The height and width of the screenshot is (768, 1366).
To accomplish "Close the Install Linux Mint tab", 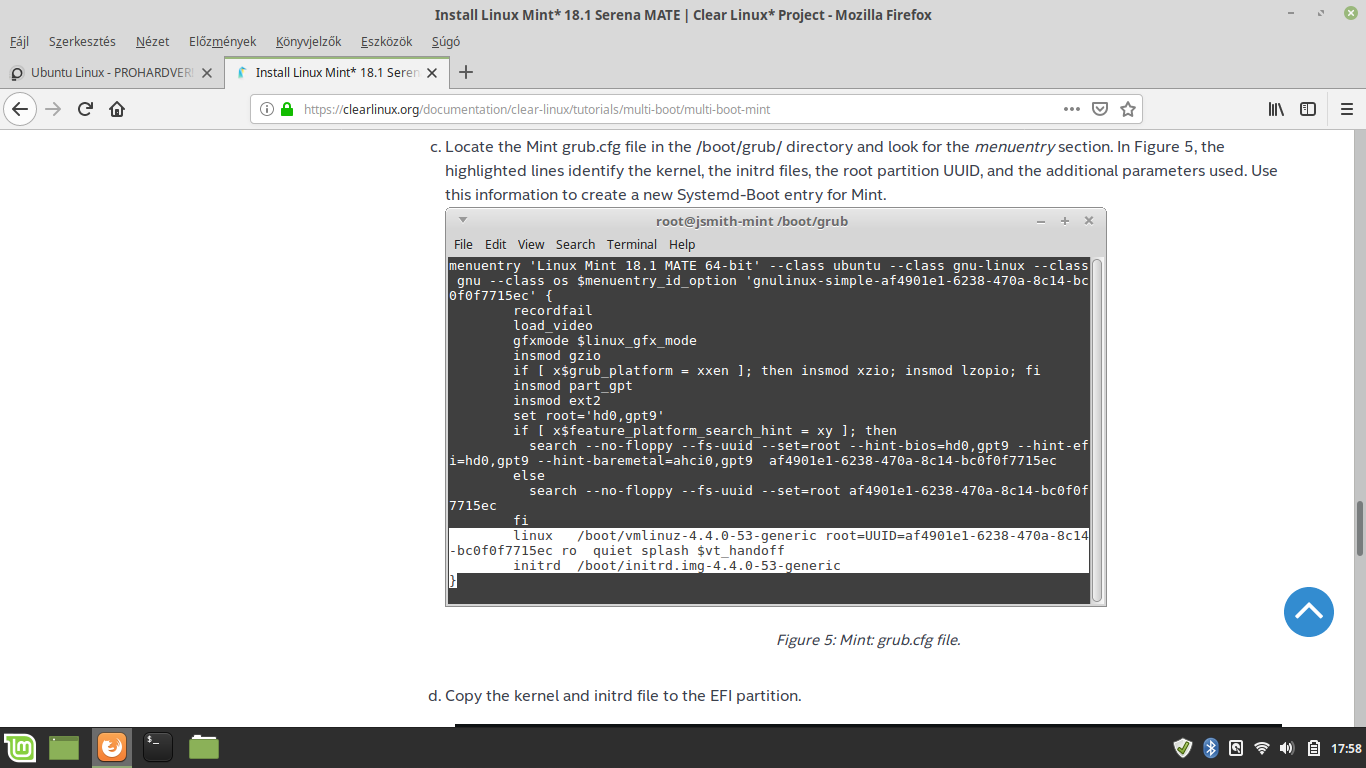I will 432,73.
